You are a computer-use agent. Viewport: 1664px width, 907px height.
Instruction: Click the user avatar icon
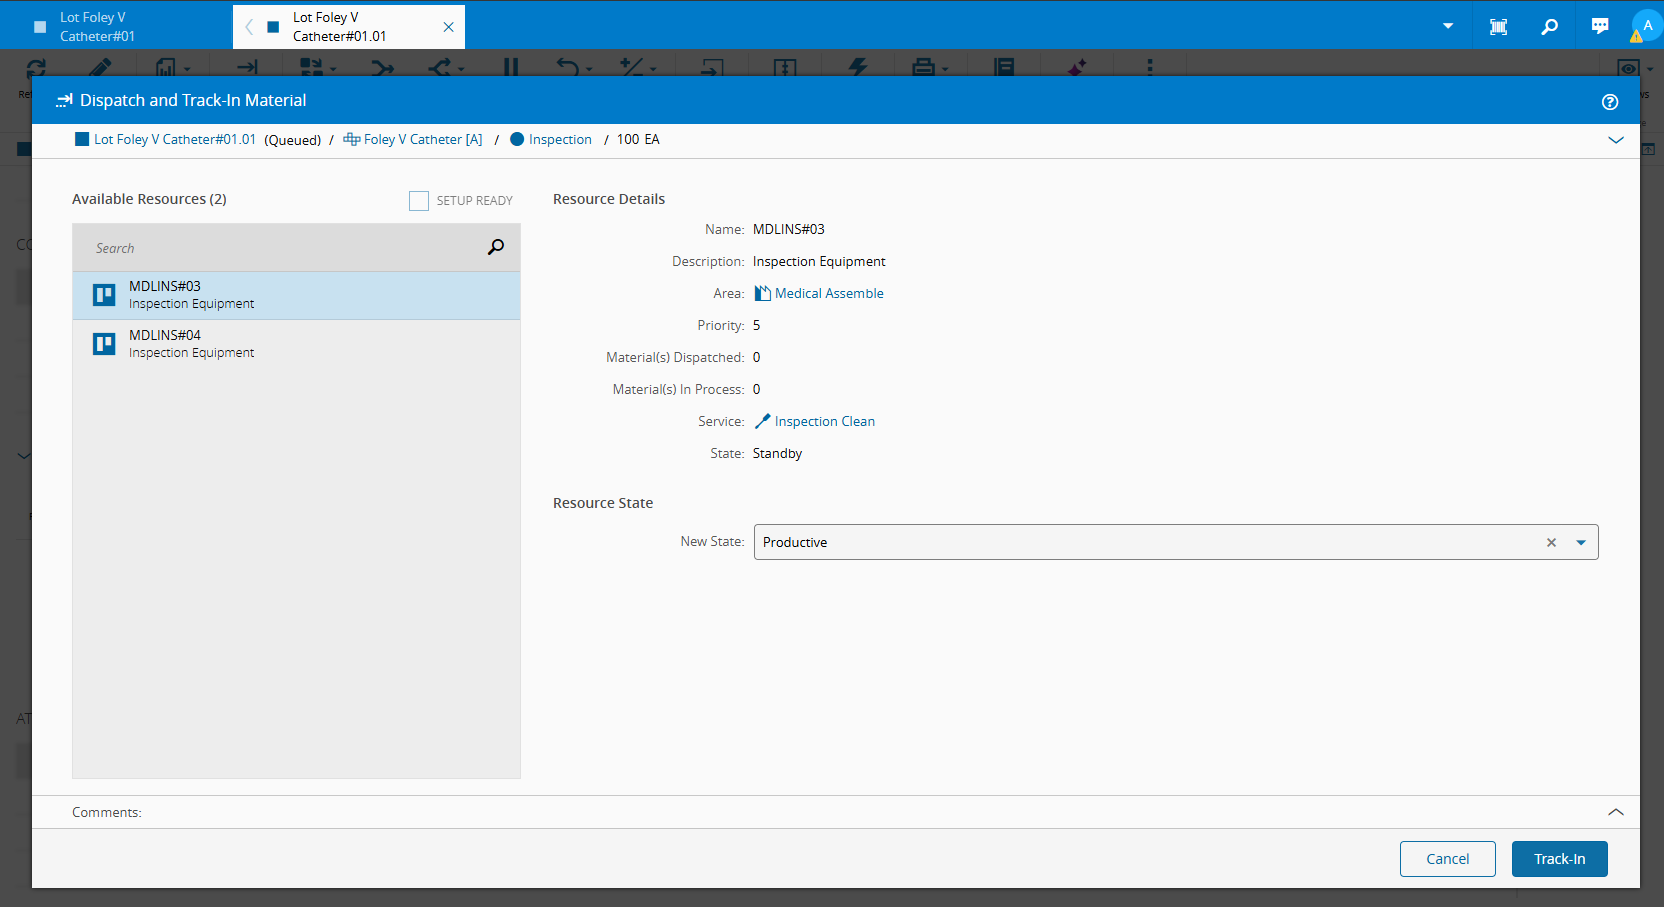click(x=1646, y=26)
